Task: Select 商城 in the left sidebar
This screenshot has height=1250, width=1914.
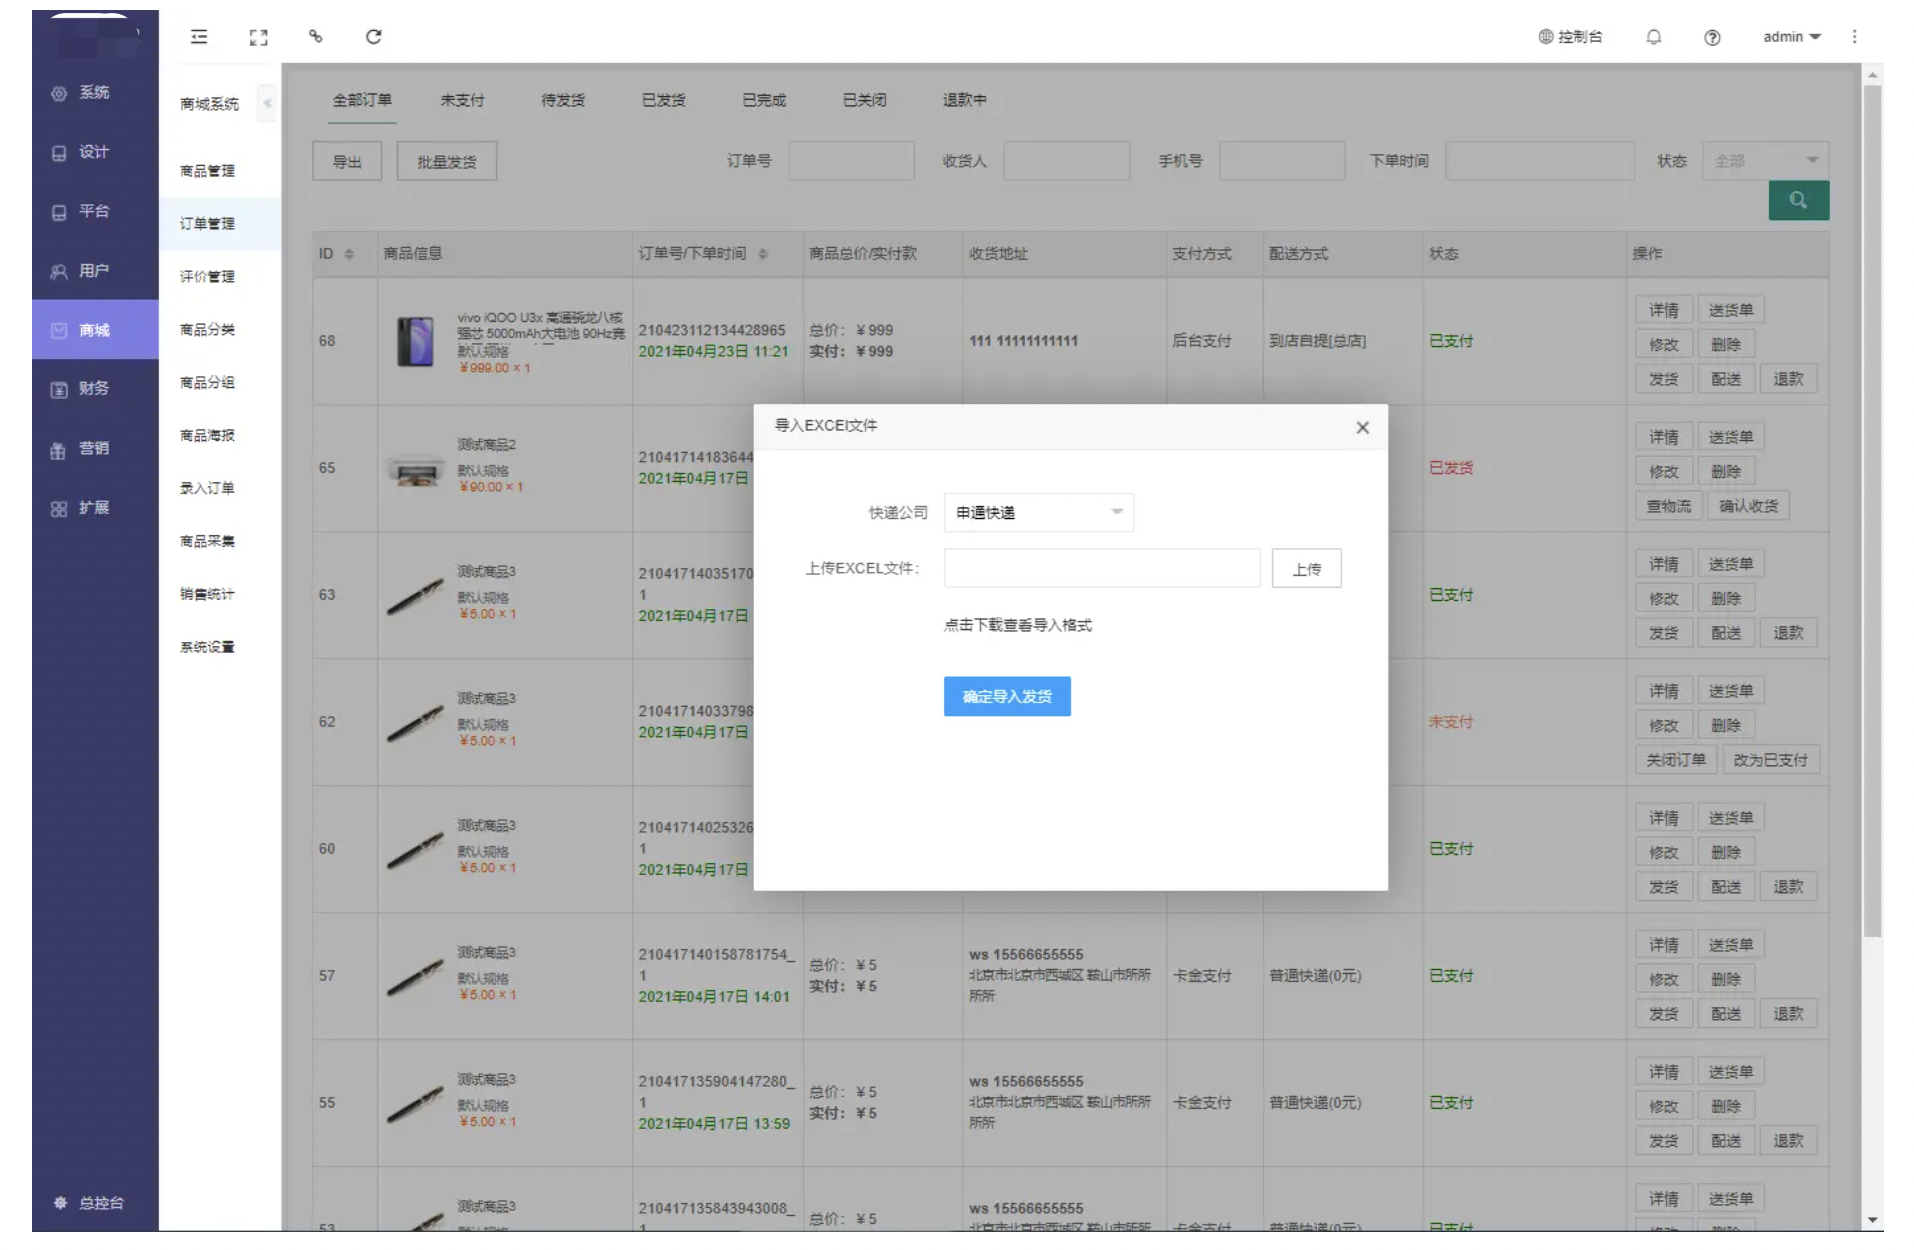Action: pos(95,329)
